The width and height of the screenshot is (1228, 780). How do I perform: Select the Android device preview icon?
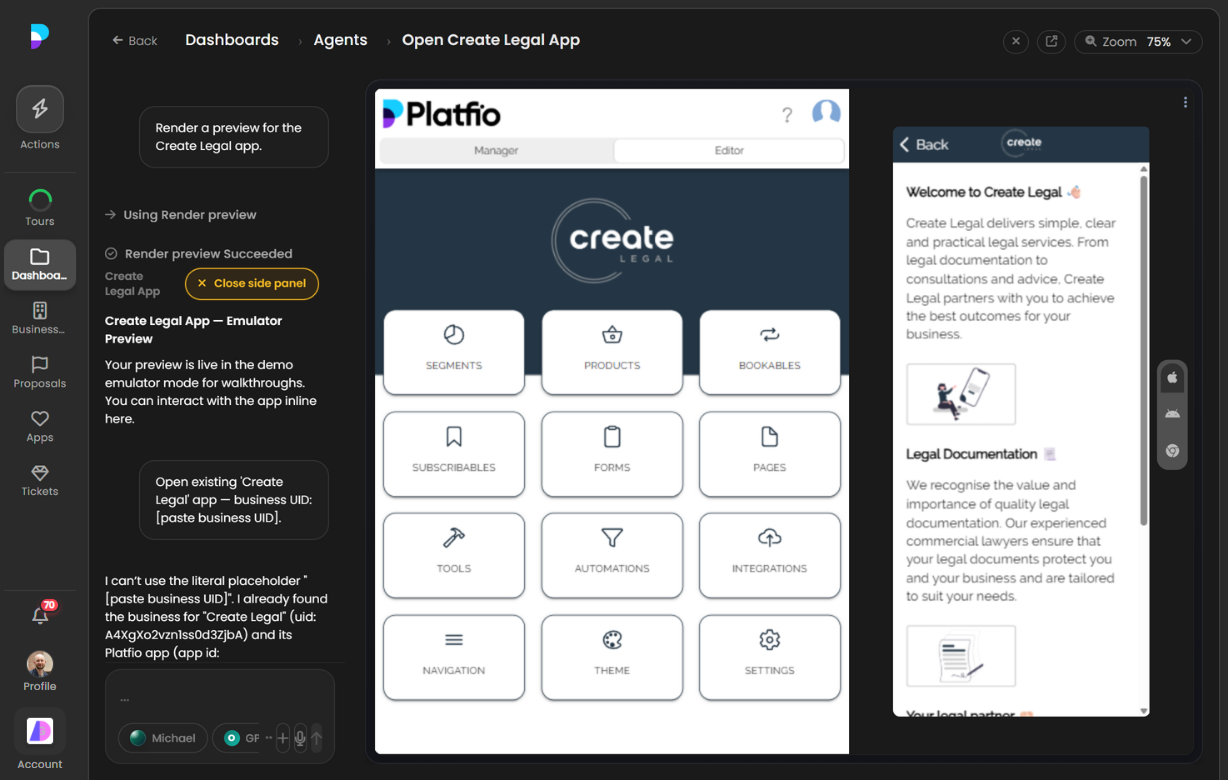coord(1172,414)
